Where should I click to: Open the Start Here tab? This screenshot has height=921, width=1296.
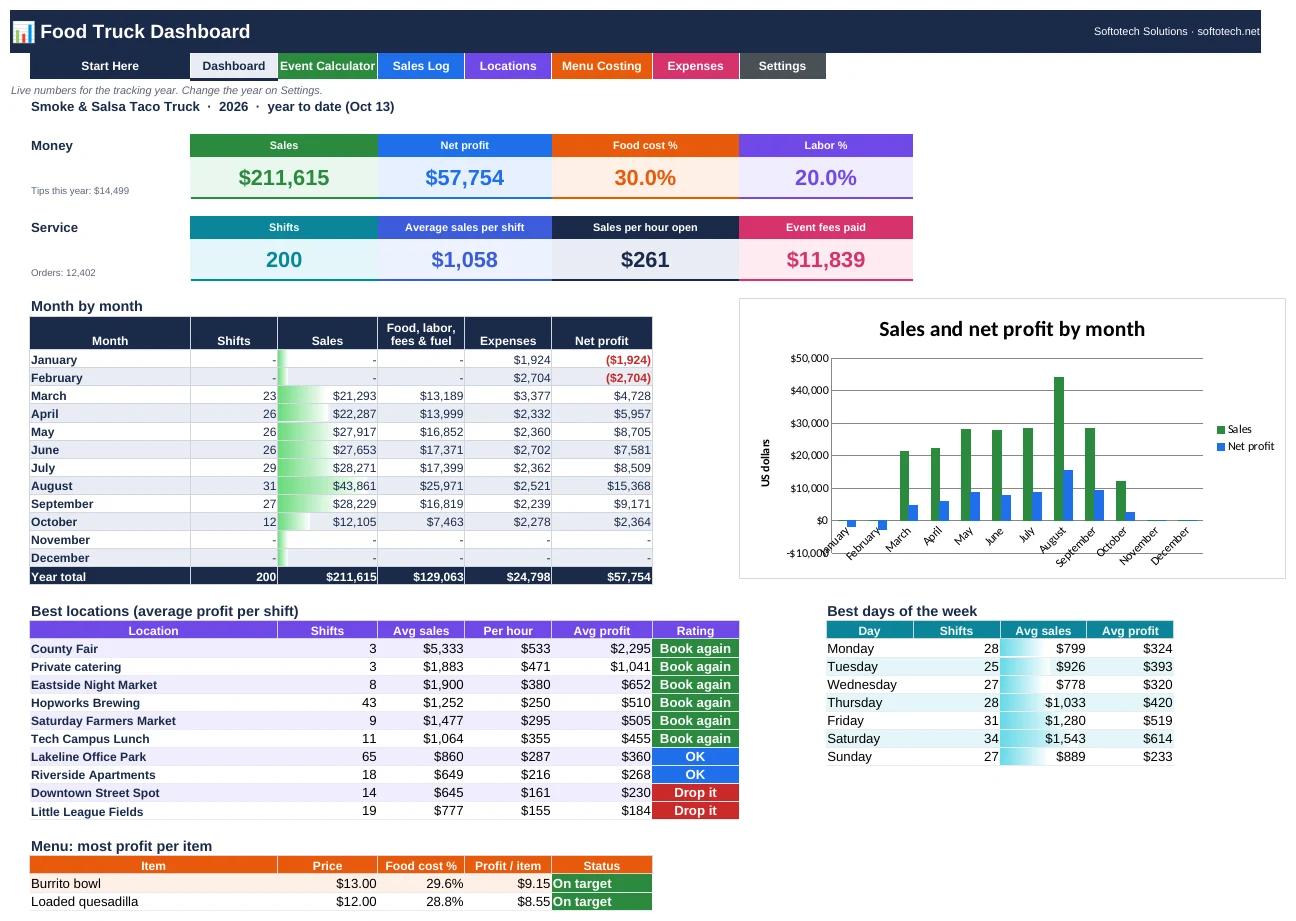(x=110, y=66)
